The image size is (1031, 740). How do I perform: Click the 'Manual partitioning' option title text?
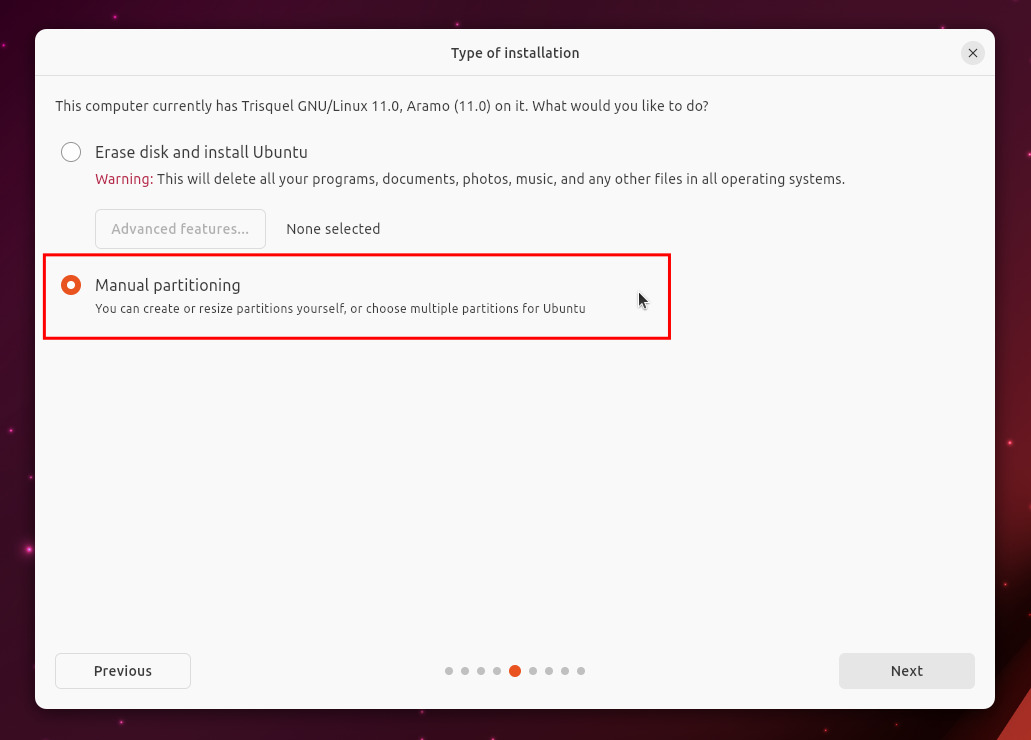coord(167,285)
